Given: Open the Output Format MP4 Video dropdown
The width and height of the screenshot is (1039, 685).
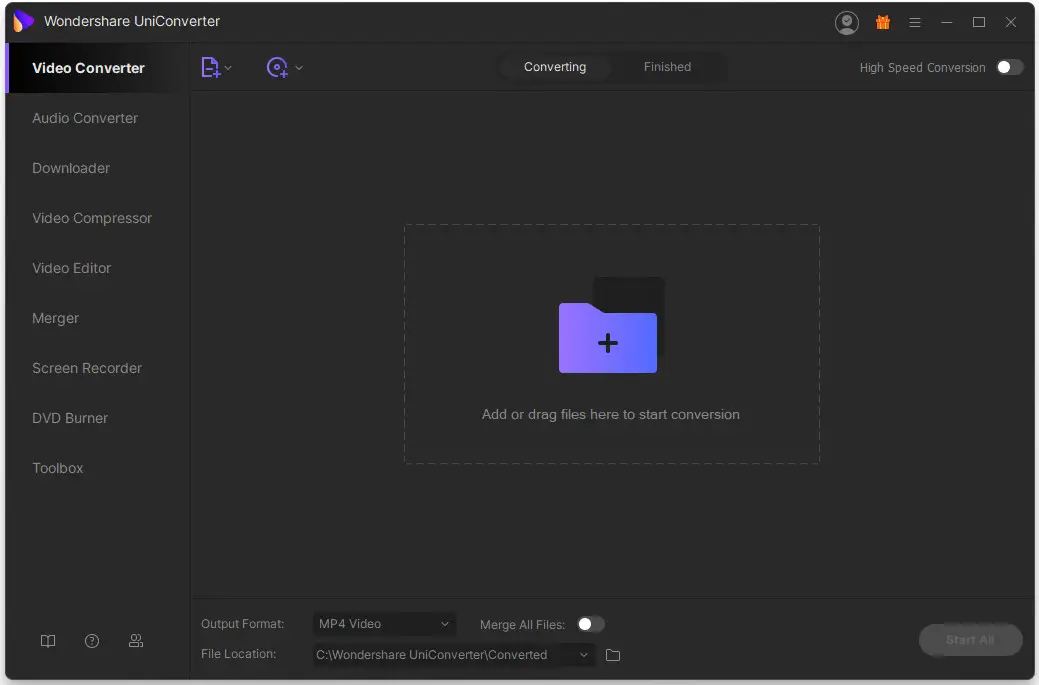Looking at the screenshot, I should [384, 624].
